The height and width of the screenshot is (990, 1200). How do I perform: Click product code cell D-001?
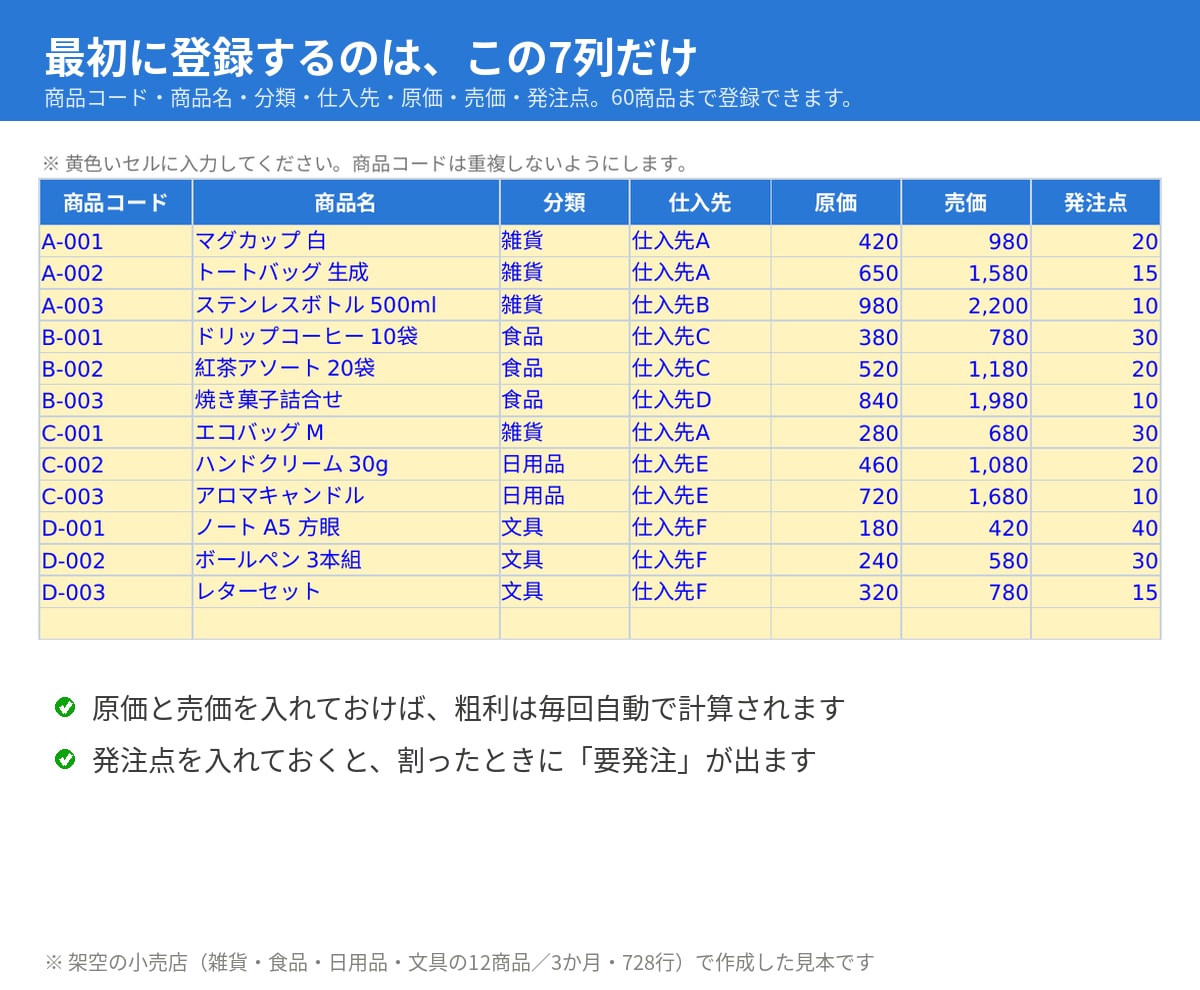(x=116, y=528)
